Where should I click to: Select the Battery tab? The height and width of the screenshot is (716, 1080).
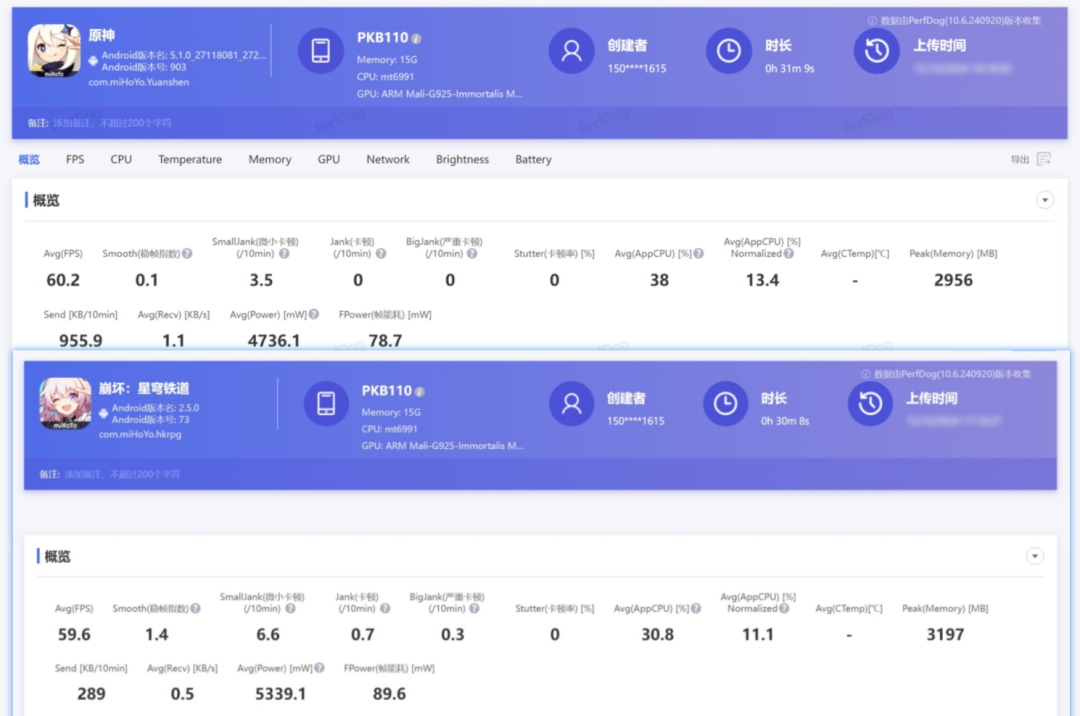point(533,159)
